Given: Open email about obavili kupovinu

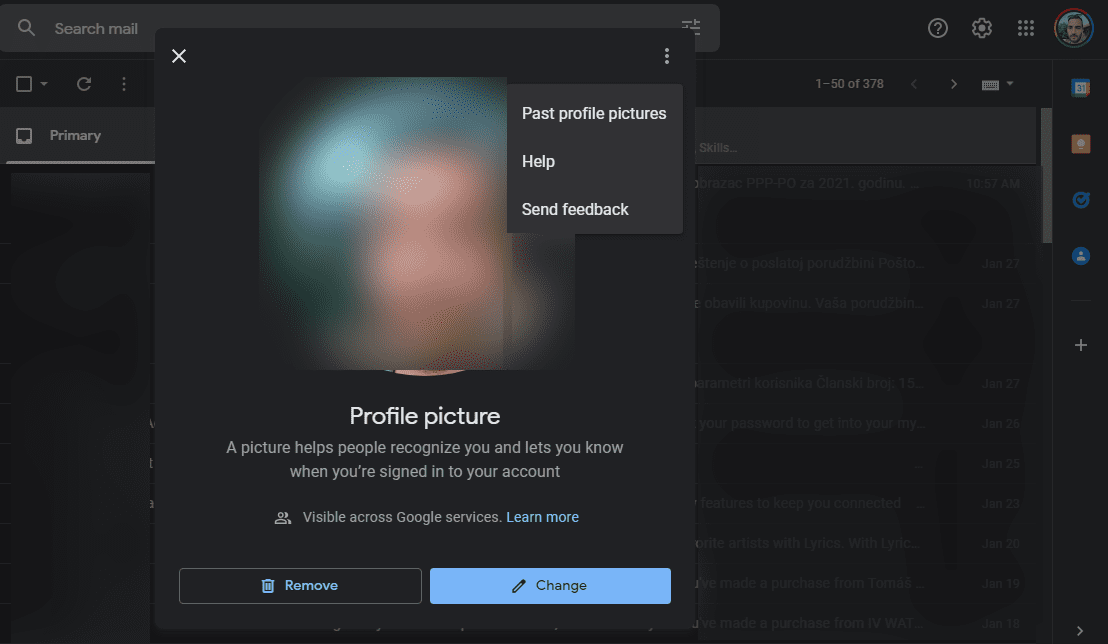Looking at the screenshot, I should click(866, 303).
